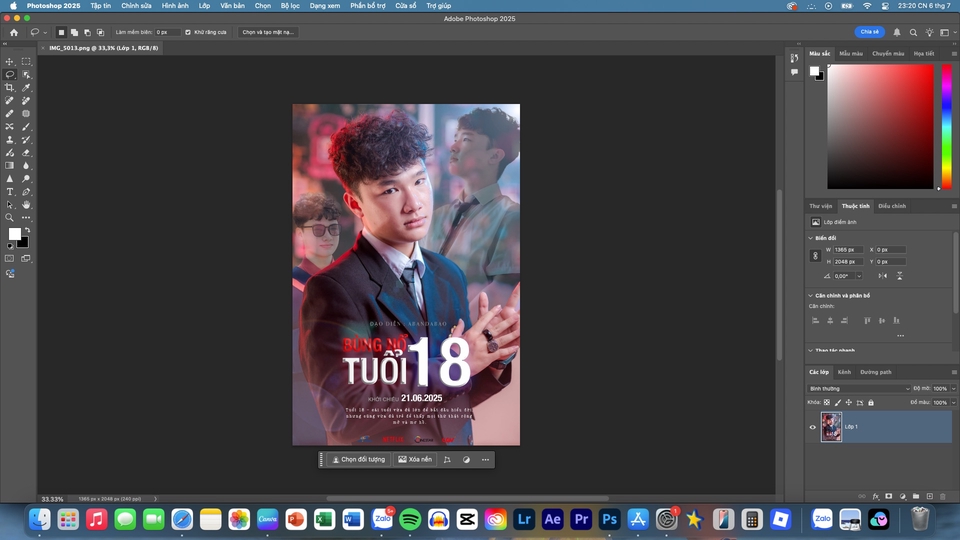
Task: Open the rotation angle dropdown
Action: point(859,276)
